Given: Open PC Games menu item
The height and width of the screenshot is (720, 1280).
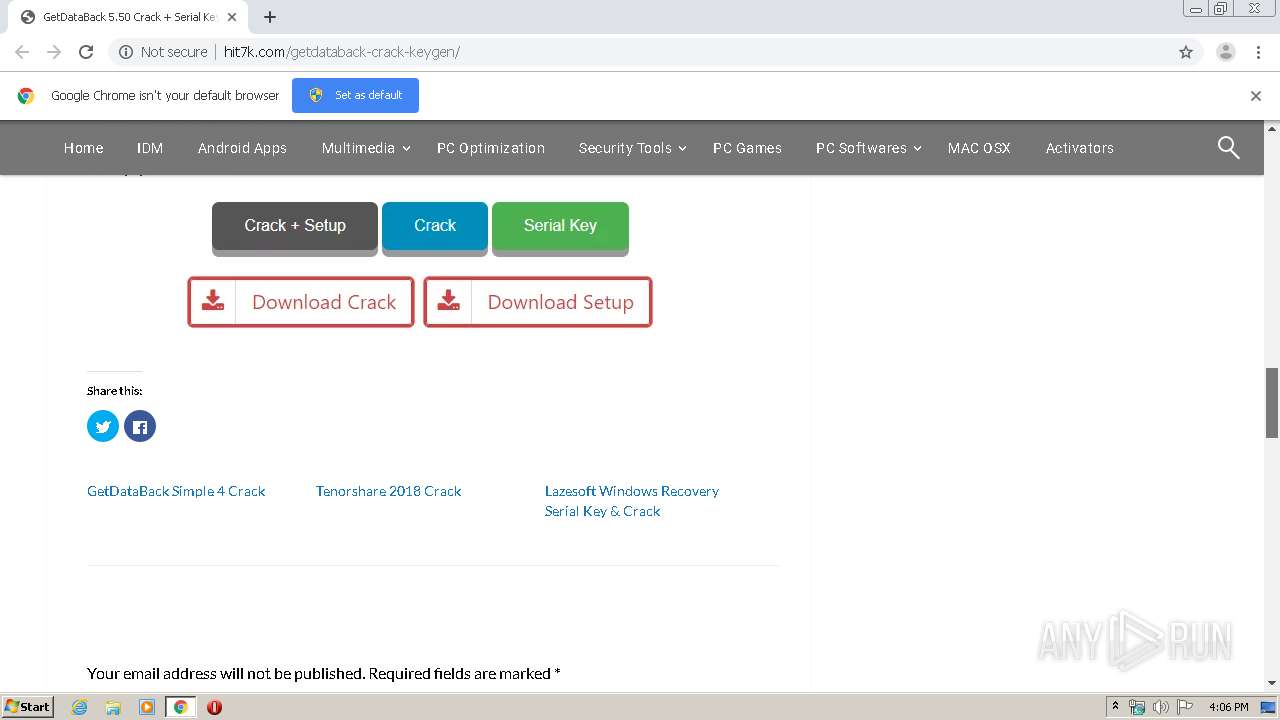Looking at the screenshot, I should (747, 148).
